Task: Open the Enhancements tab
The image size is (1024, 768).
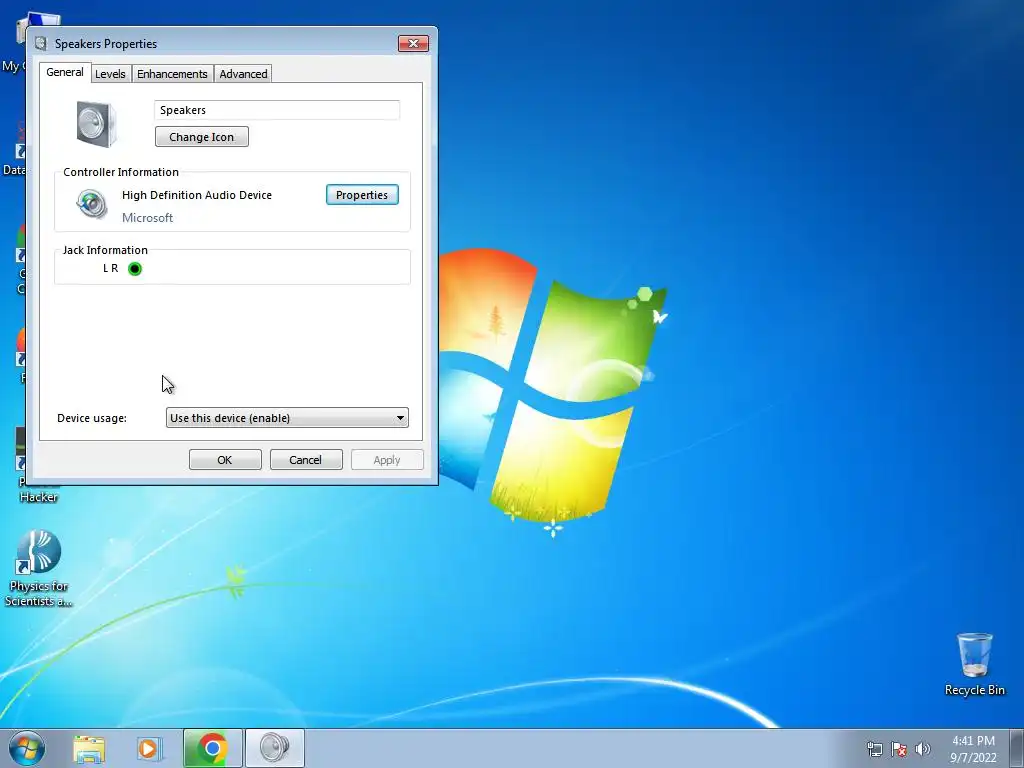Action: pos(172,74)
